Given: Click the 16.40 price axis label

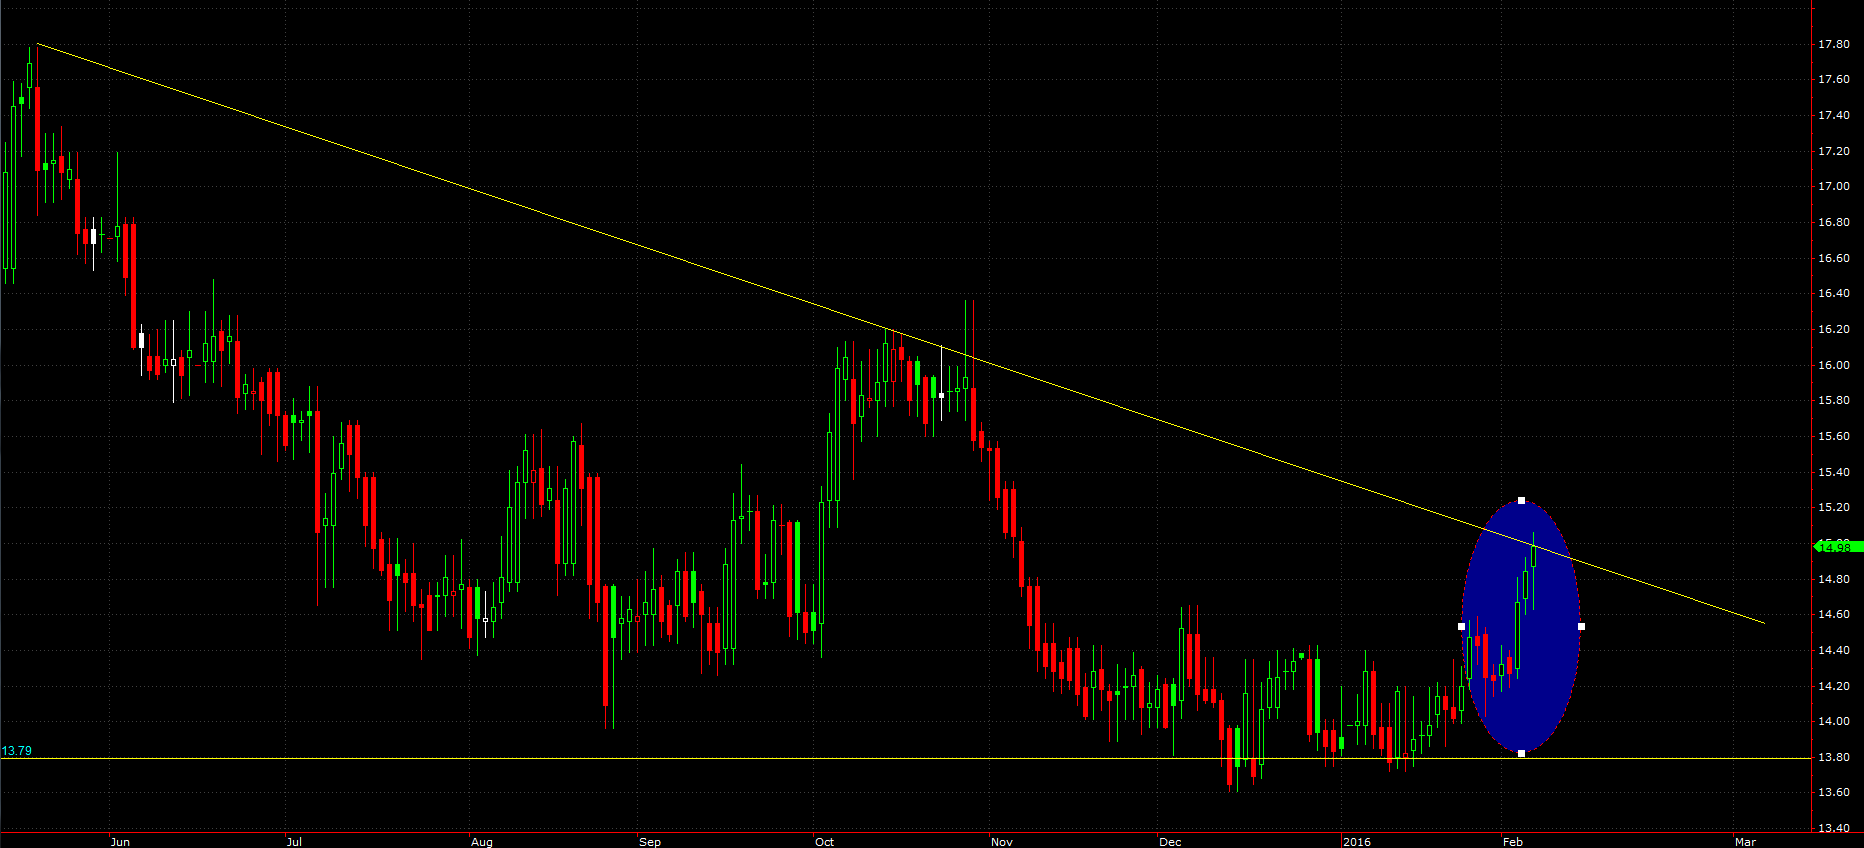Looking at the screenshot, I should (1833, 293).
